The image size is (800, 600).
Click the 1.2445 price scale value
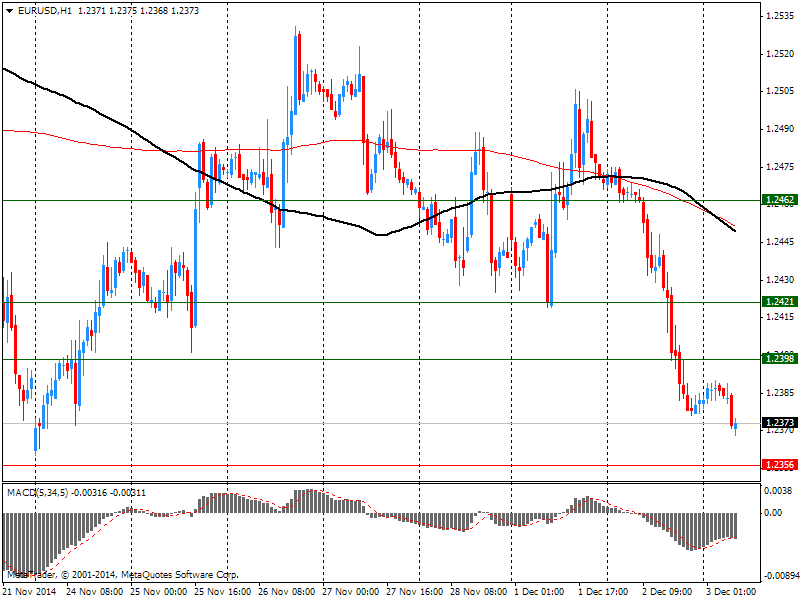pyautogui.click(x=780, y=242)
